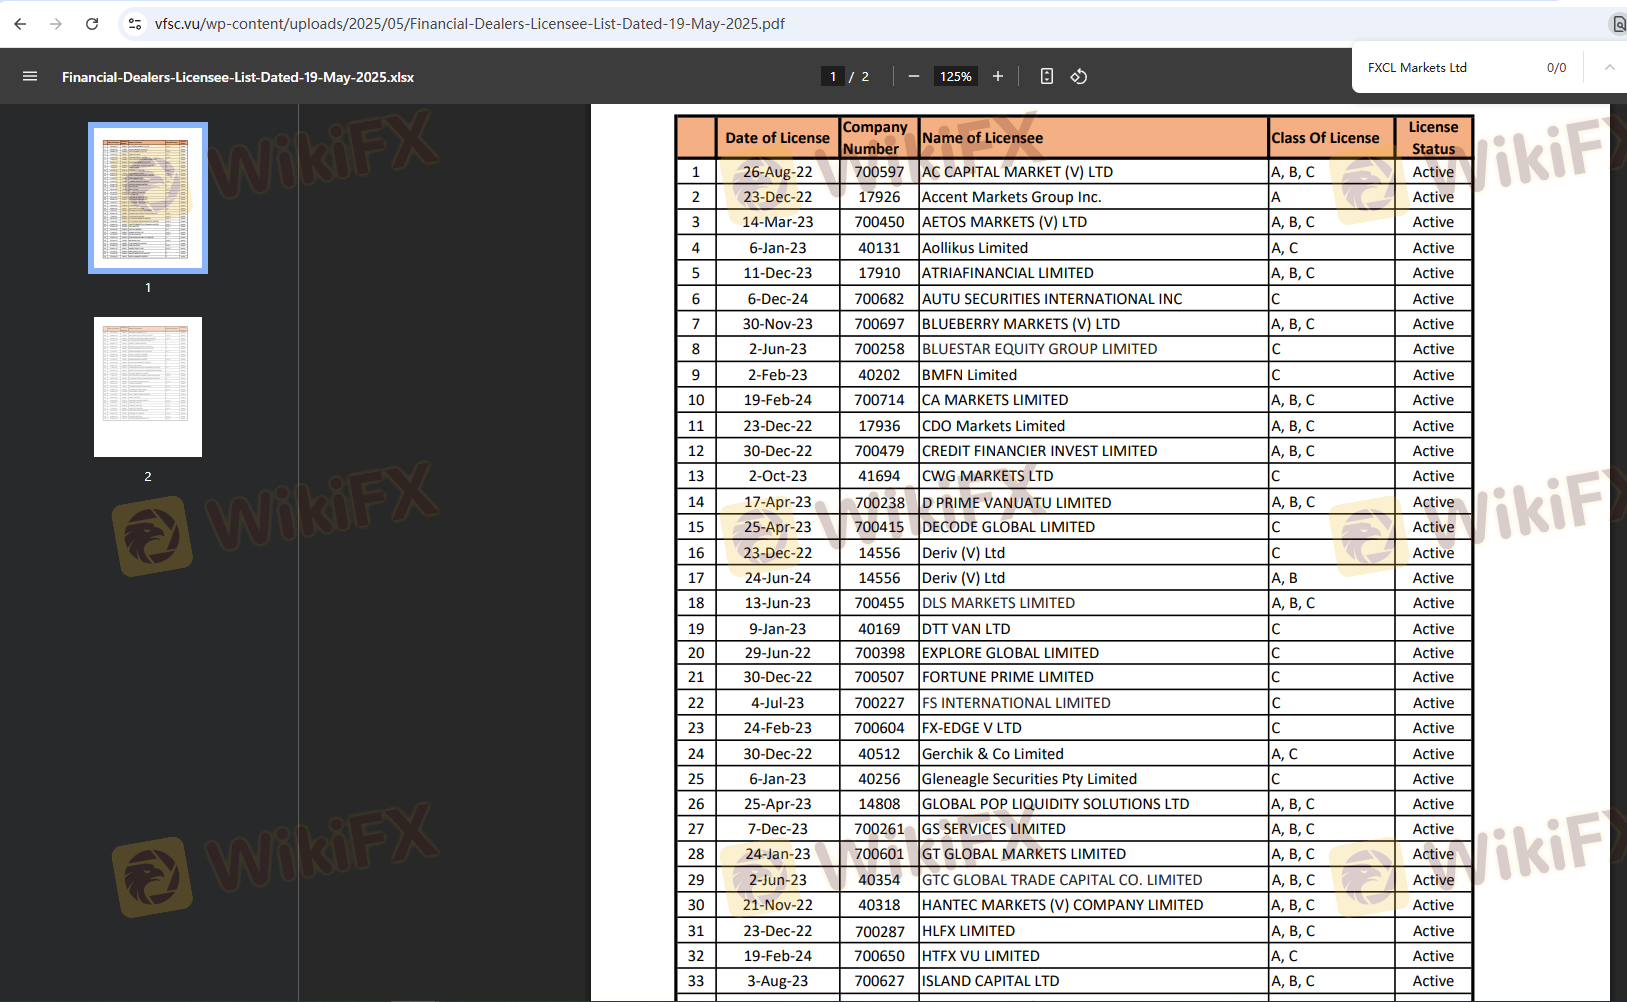Reload the current PDF page
The width and height of the screenshot is (1627, 1002).
pos(92,24)
